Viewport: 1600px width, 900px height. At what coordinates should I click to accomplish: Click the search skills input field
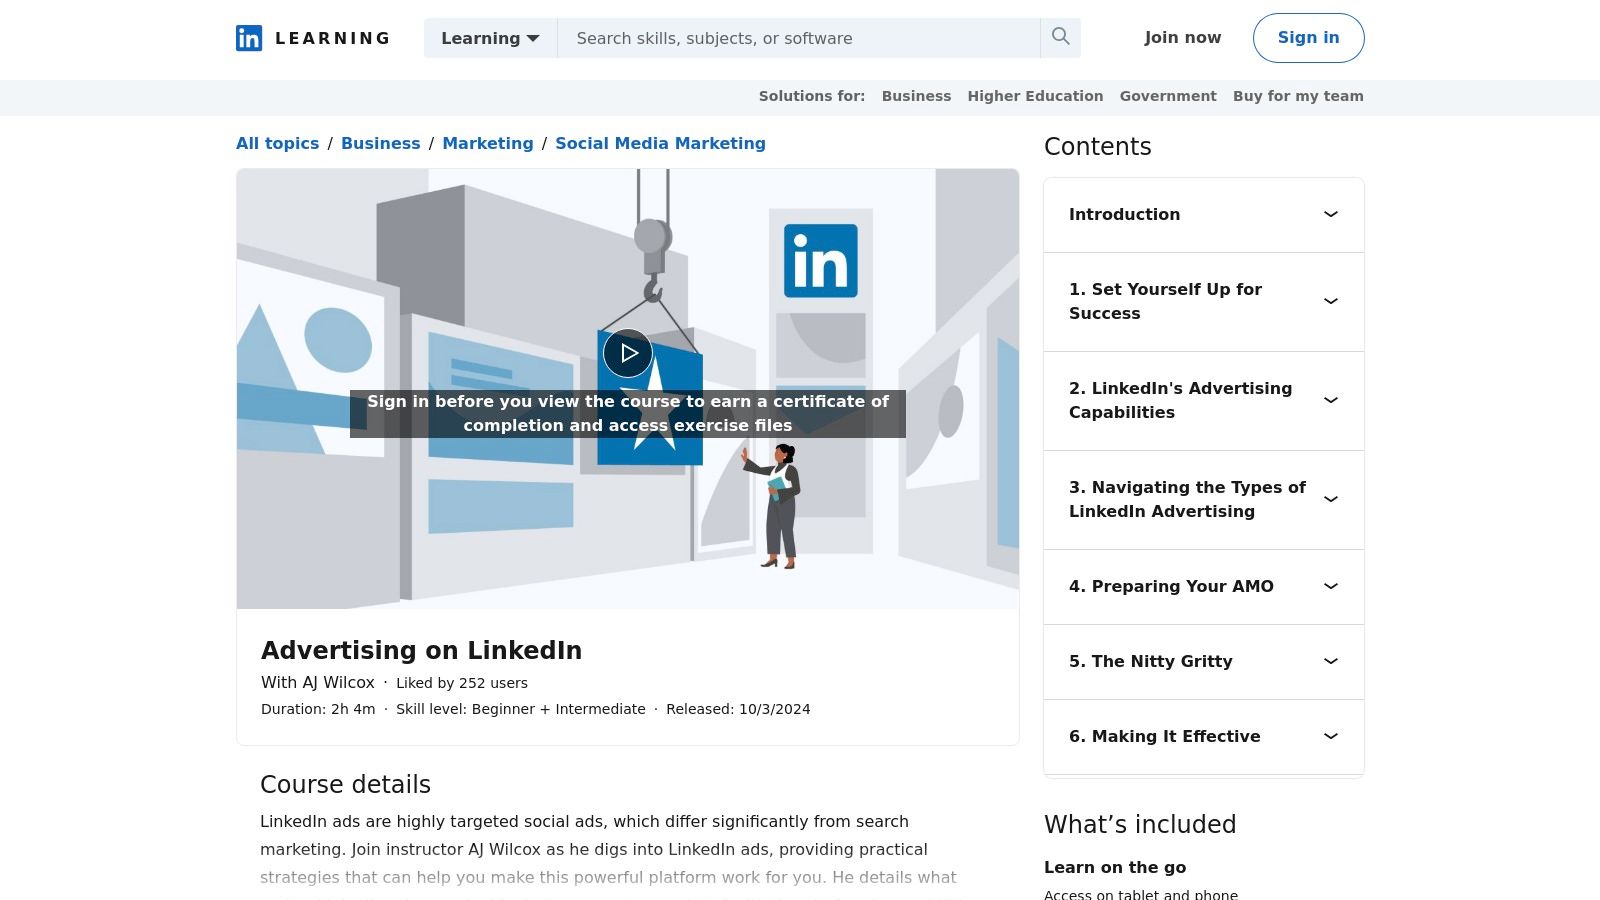(x=798, y=38)
